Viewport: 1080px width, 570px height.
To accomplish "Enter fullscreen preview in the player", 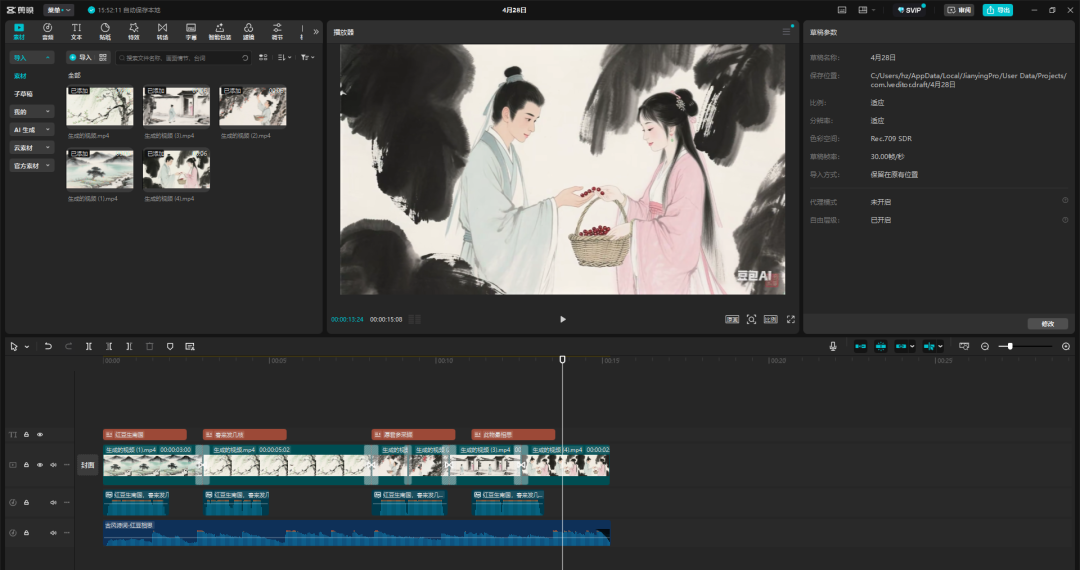I will click(790, 319).
